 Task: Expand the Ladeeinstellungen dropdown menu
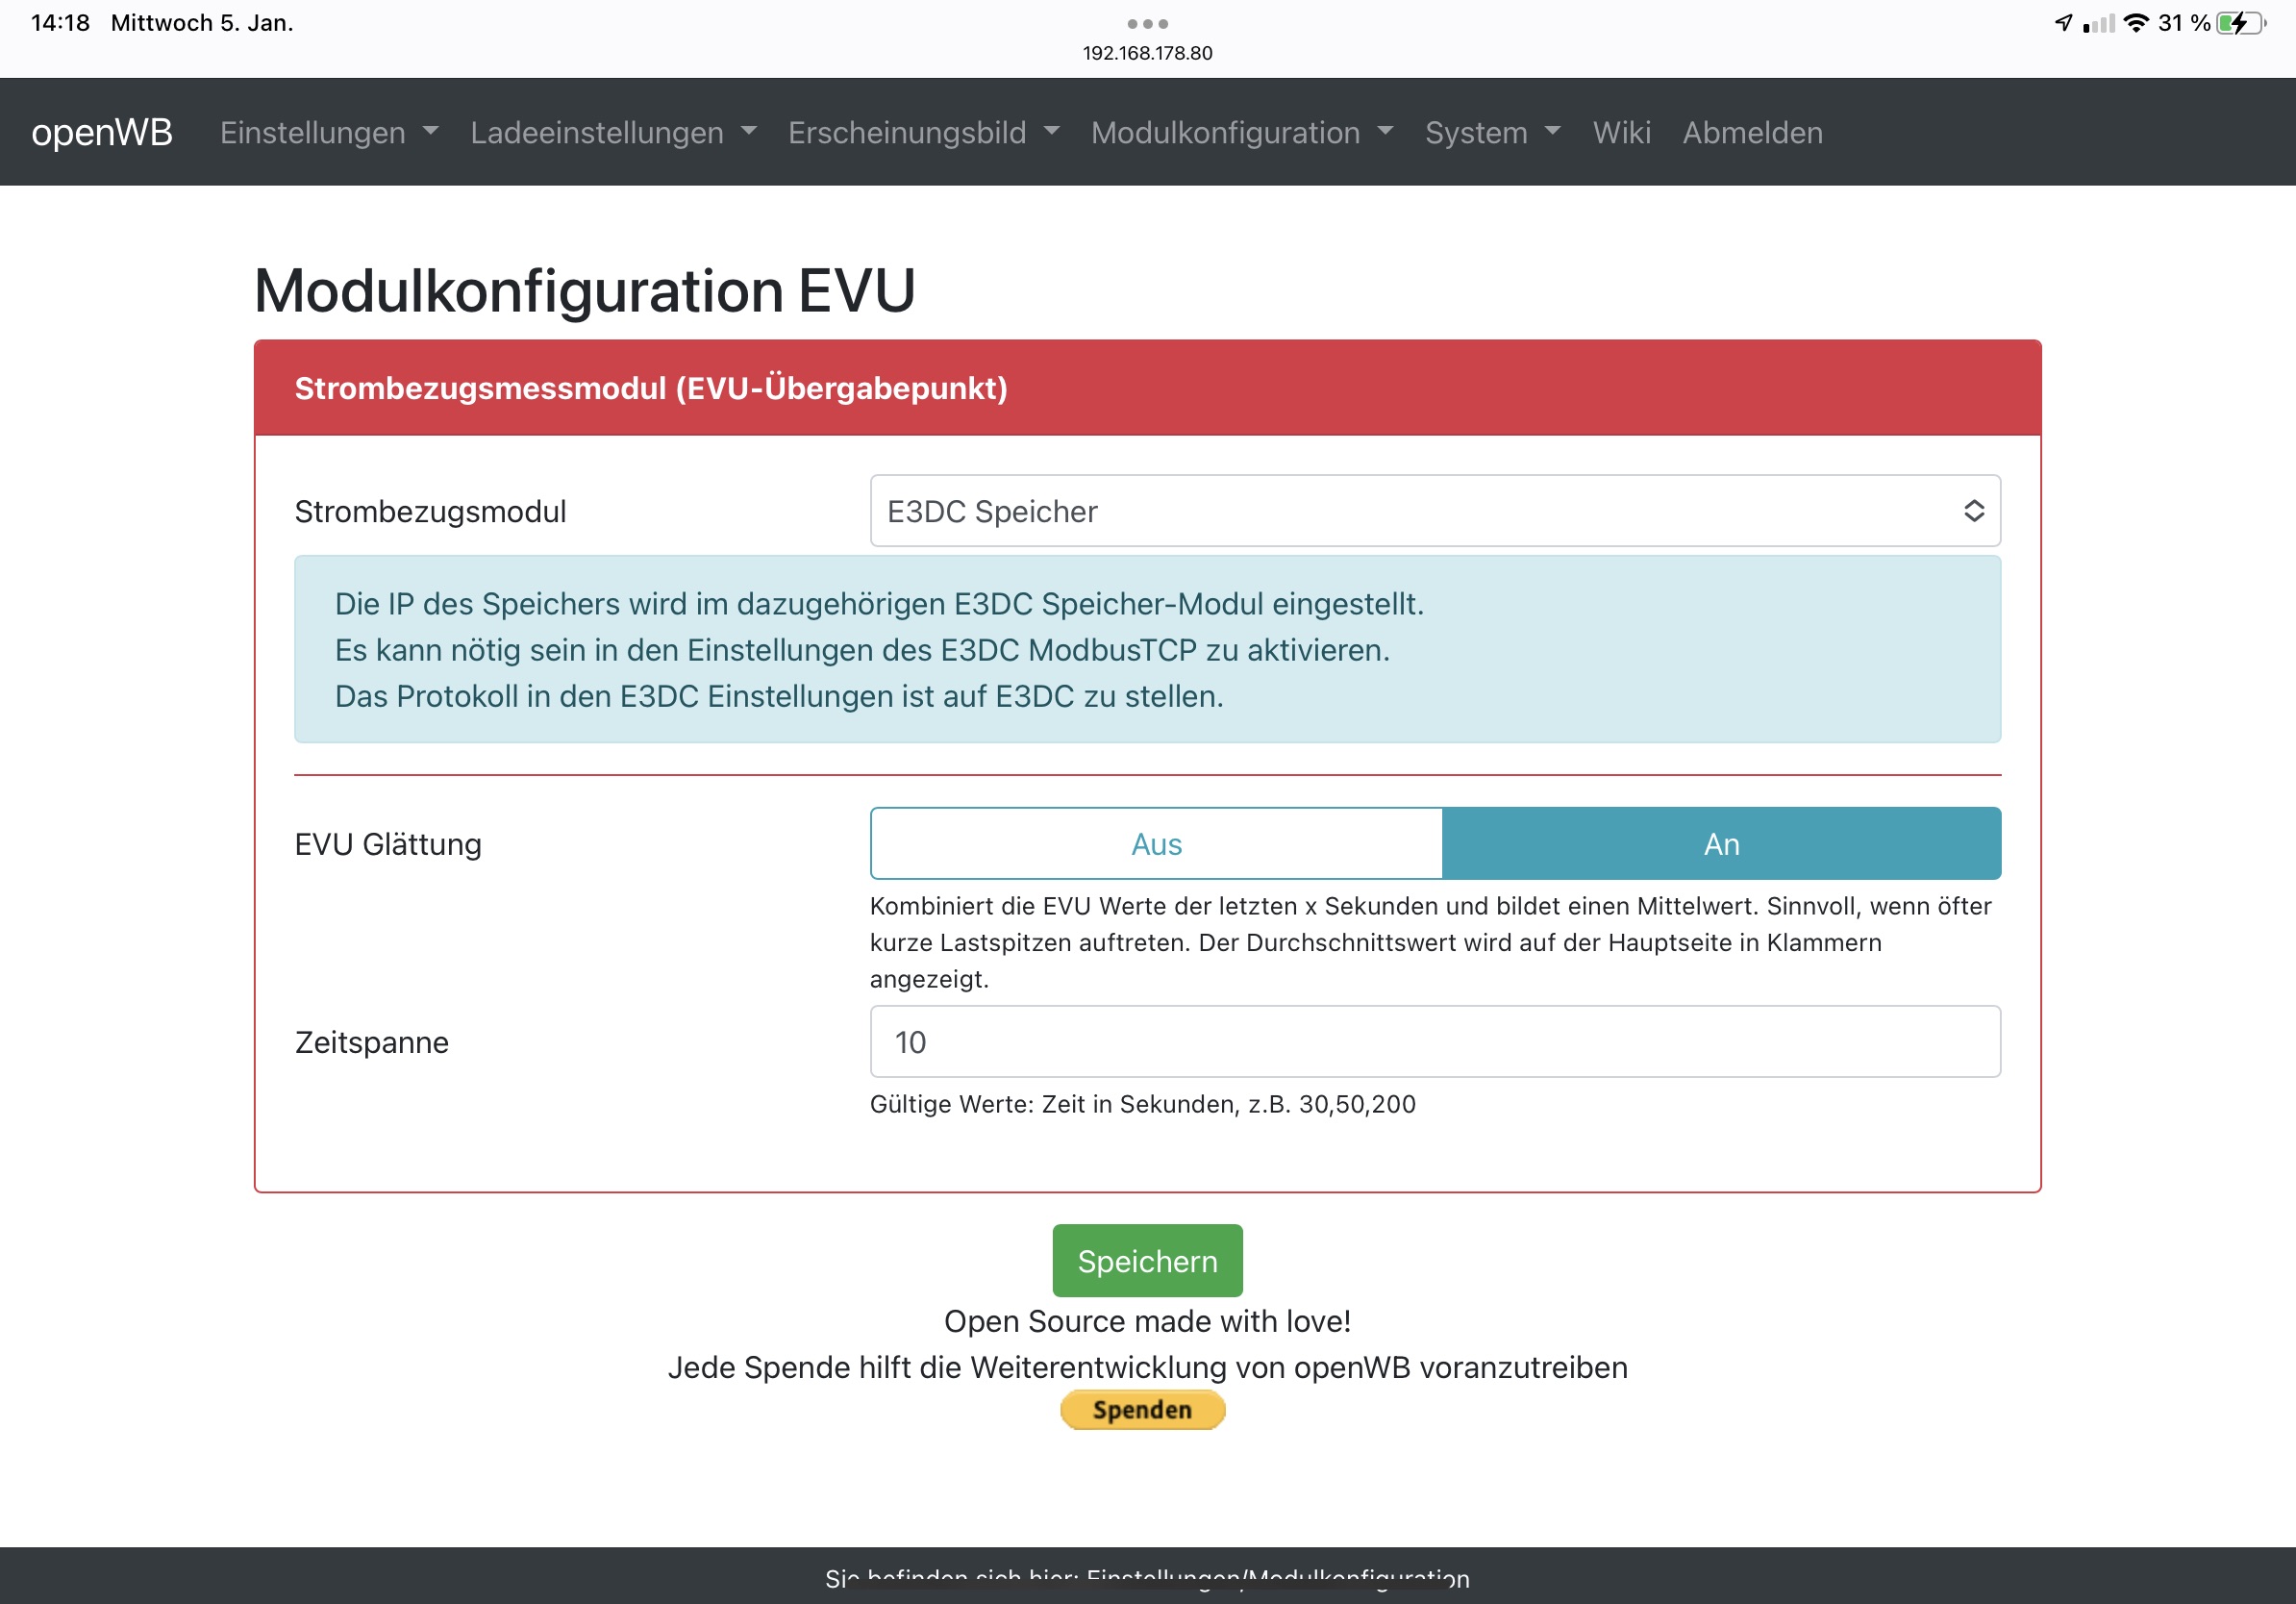[x=613, y=132]
